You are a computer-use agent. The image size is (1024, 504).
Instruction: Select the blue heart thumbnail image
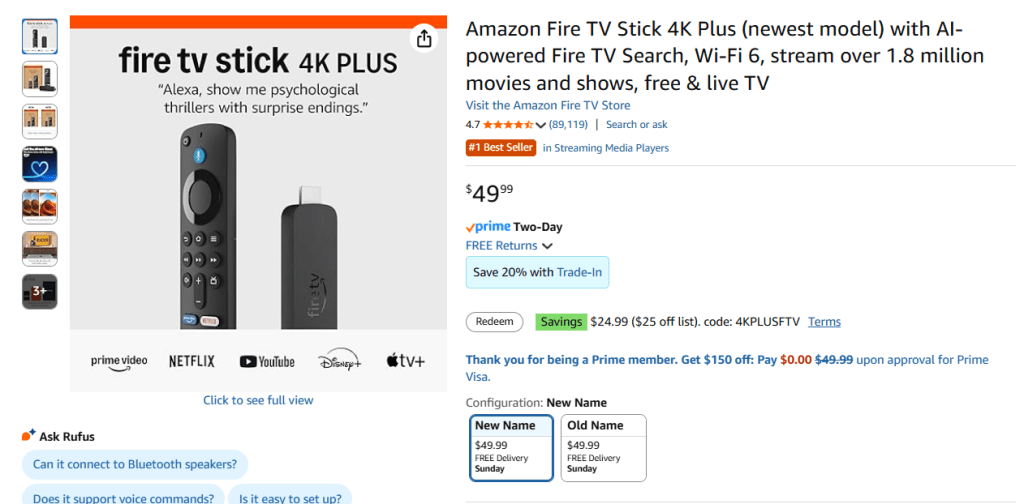pos(40,164)
